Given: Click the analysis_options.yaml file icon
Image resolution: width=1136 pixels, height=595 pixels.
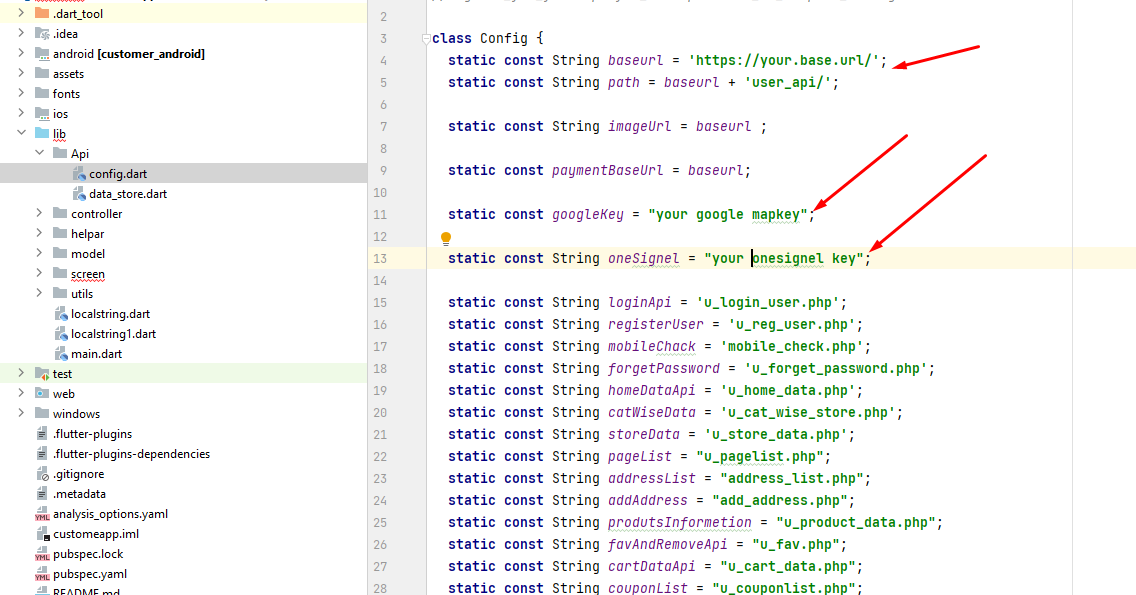Looking at the screenshot, I should point(42,514).
